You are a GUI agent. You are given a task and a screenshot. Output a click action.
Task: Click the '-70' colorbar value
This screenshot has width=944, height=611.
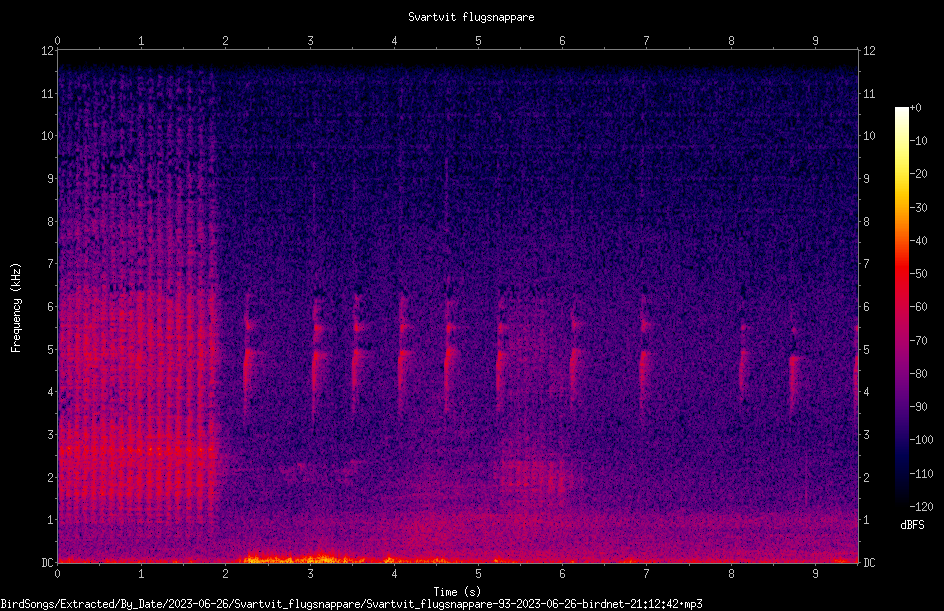pos(918,341)
